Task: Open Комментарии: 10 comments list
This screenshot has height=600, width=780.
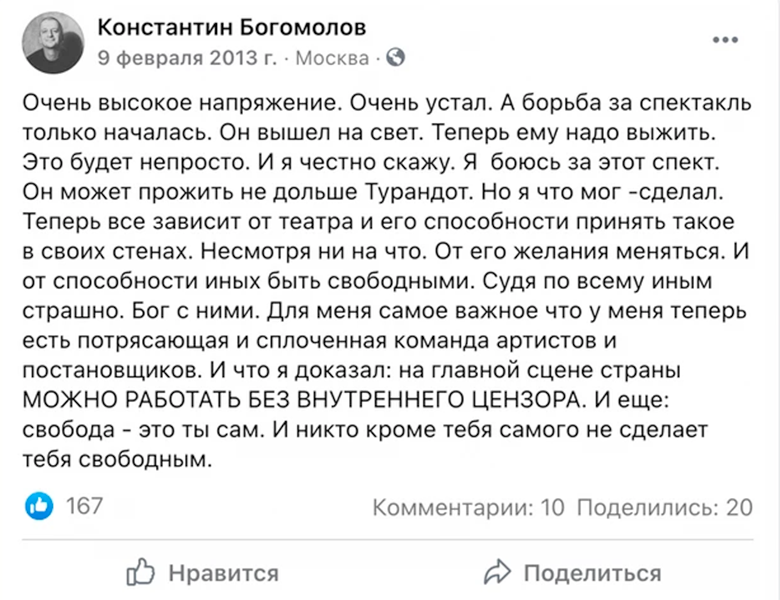Action: pyautogui.click(x=469, y=507)
